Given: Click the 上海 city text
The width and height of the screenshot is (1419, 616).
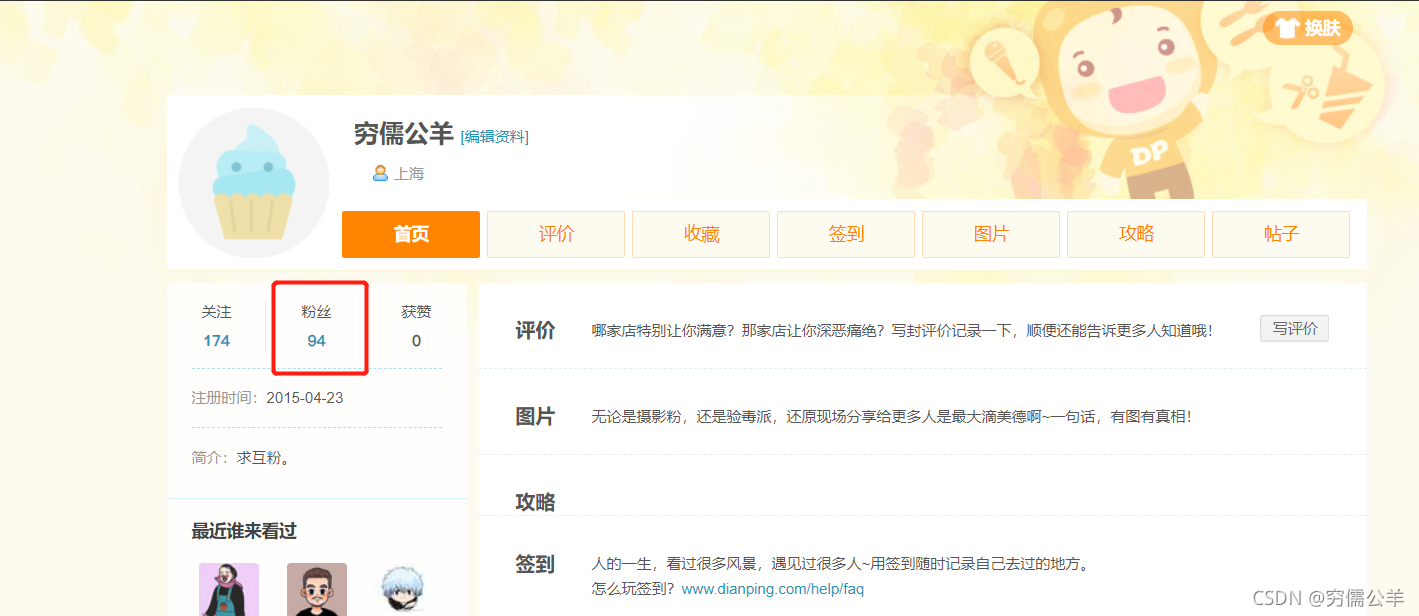Looking at the screenshot, I should click(409, 174).
